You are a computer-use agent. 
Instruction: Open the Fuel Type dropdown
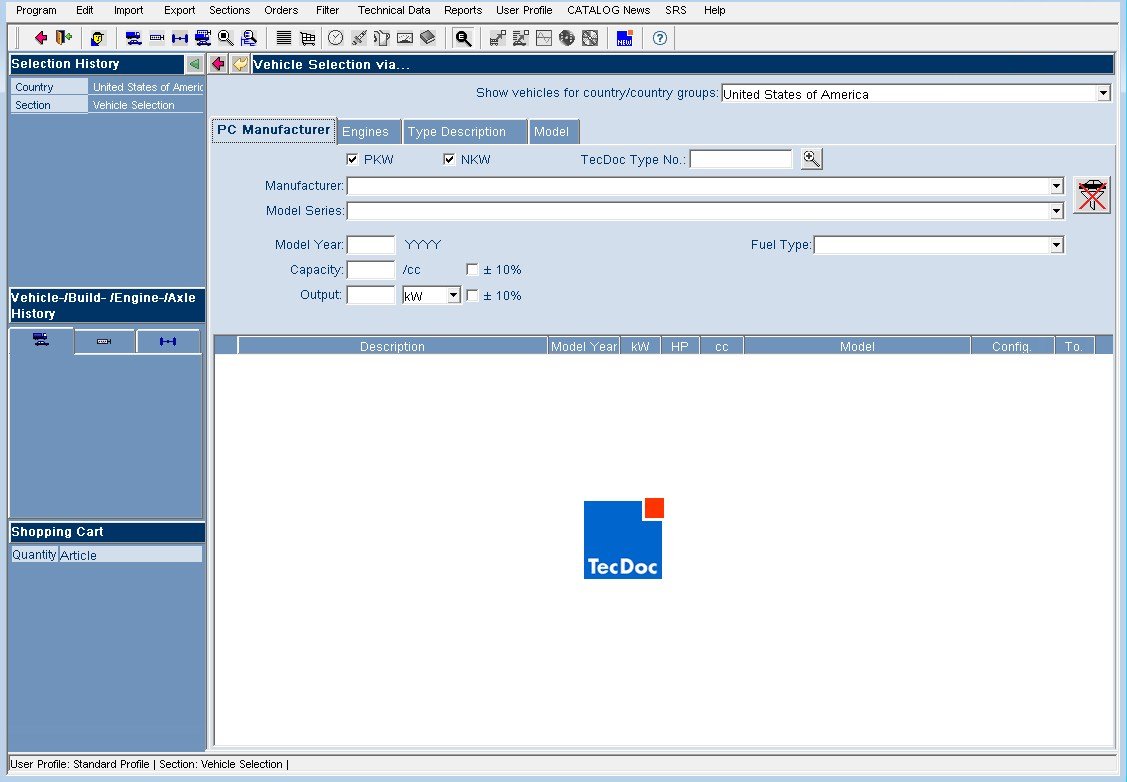(1056, 245)
